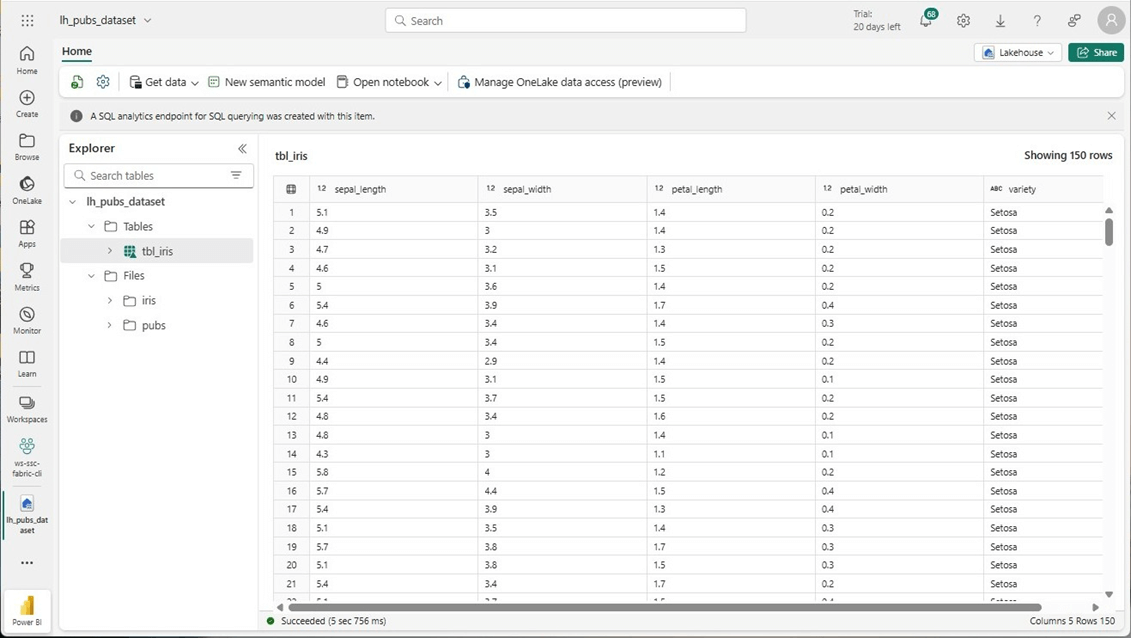Image resolution: width=1131 pixels, height=638 pixels.
Task: Select the pubs folder label
Action: coord(154,325)
